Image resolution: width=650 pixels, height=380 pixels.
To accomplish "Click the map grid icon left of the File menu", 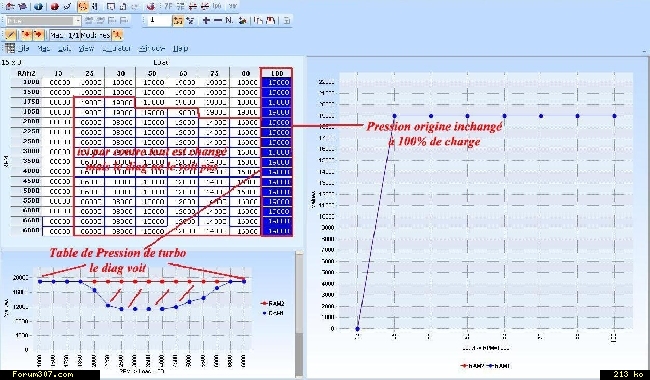I will [10, 48].
